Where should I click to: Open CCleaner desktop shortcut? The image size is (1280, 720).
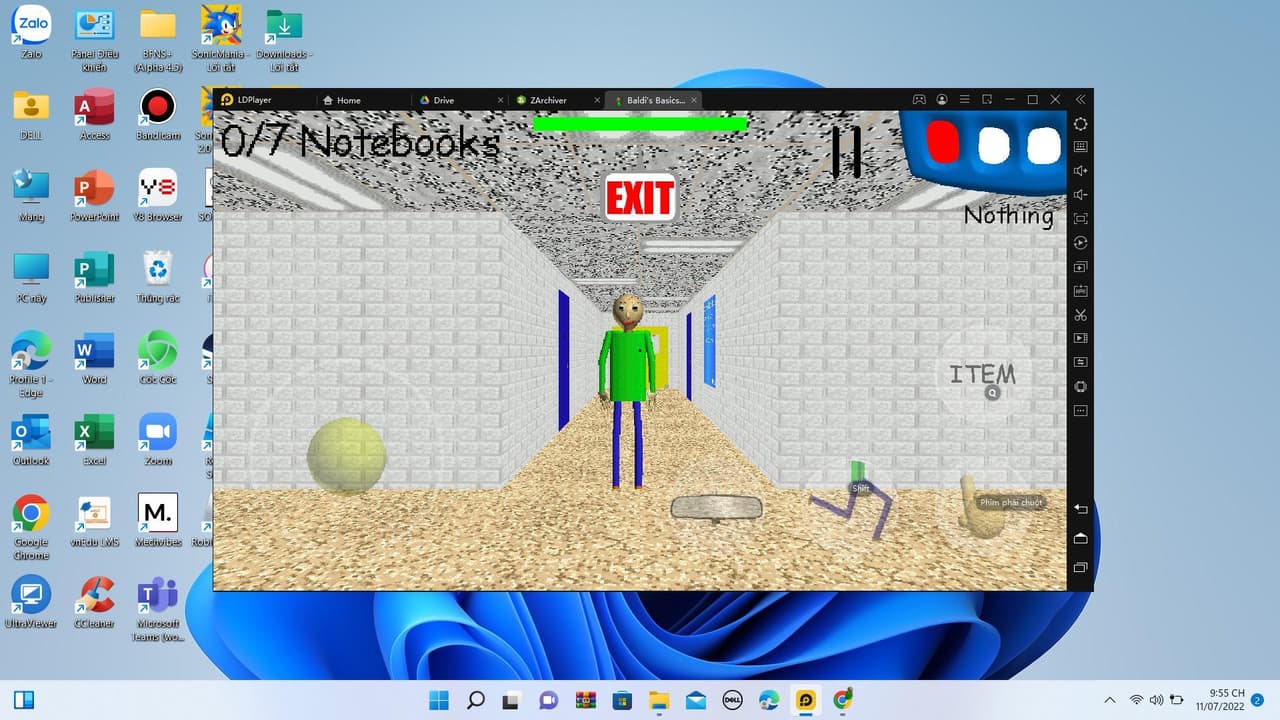(95, 601)
